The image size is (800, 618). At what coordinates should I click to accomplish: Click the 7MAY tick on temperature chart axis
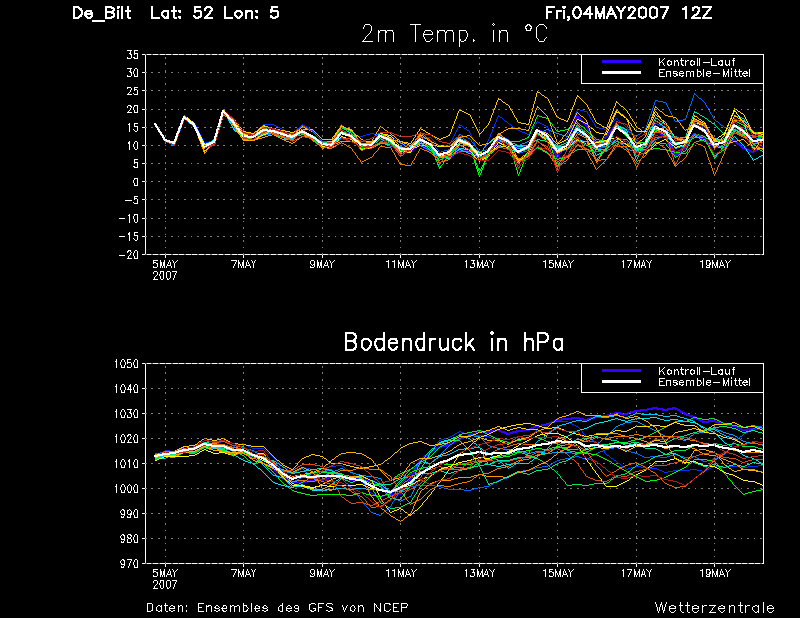point(243,264)
